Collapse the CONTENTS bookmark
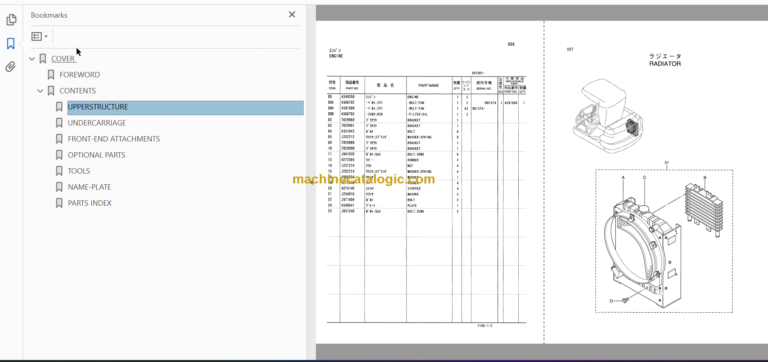Screen dimensions: 768x362 pos(41,91)
